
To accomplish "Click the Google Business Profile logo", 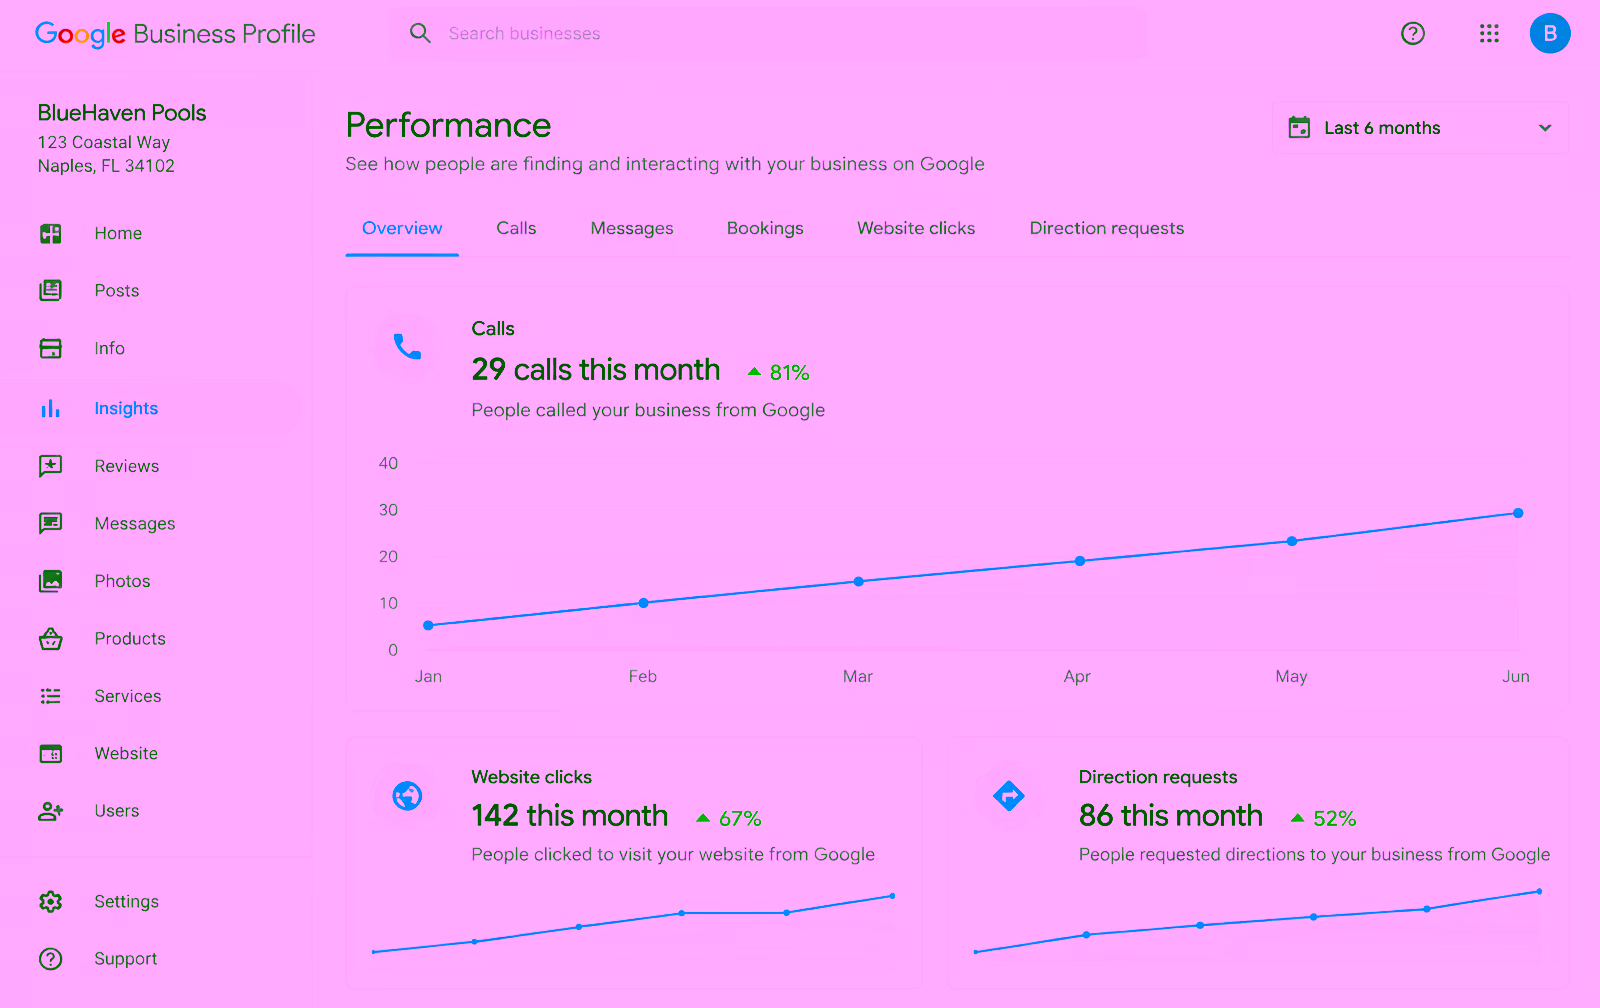I will pyautogui.click(x=175, y=34).
